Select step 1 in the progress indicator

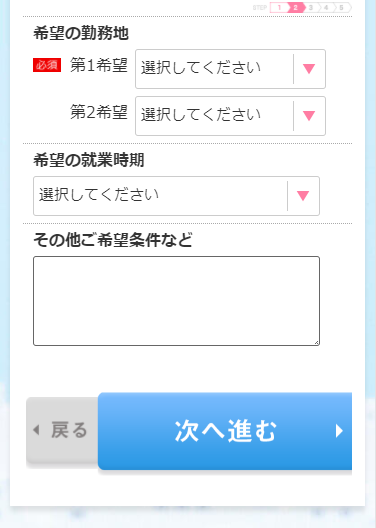tap(279, 7)
